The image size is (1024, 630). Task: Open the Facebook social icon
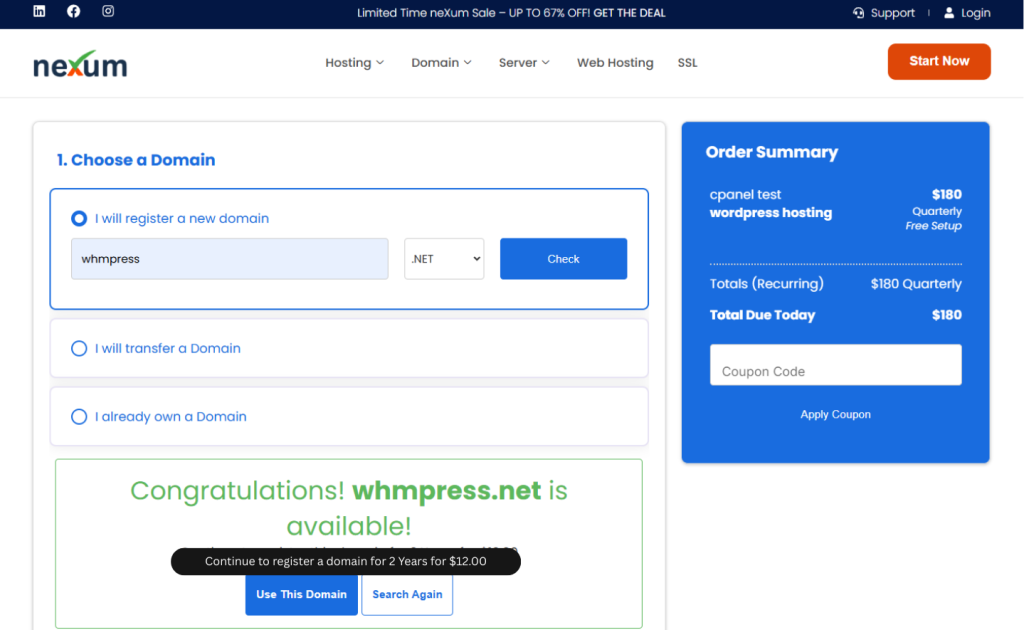[x=73, y=12]
